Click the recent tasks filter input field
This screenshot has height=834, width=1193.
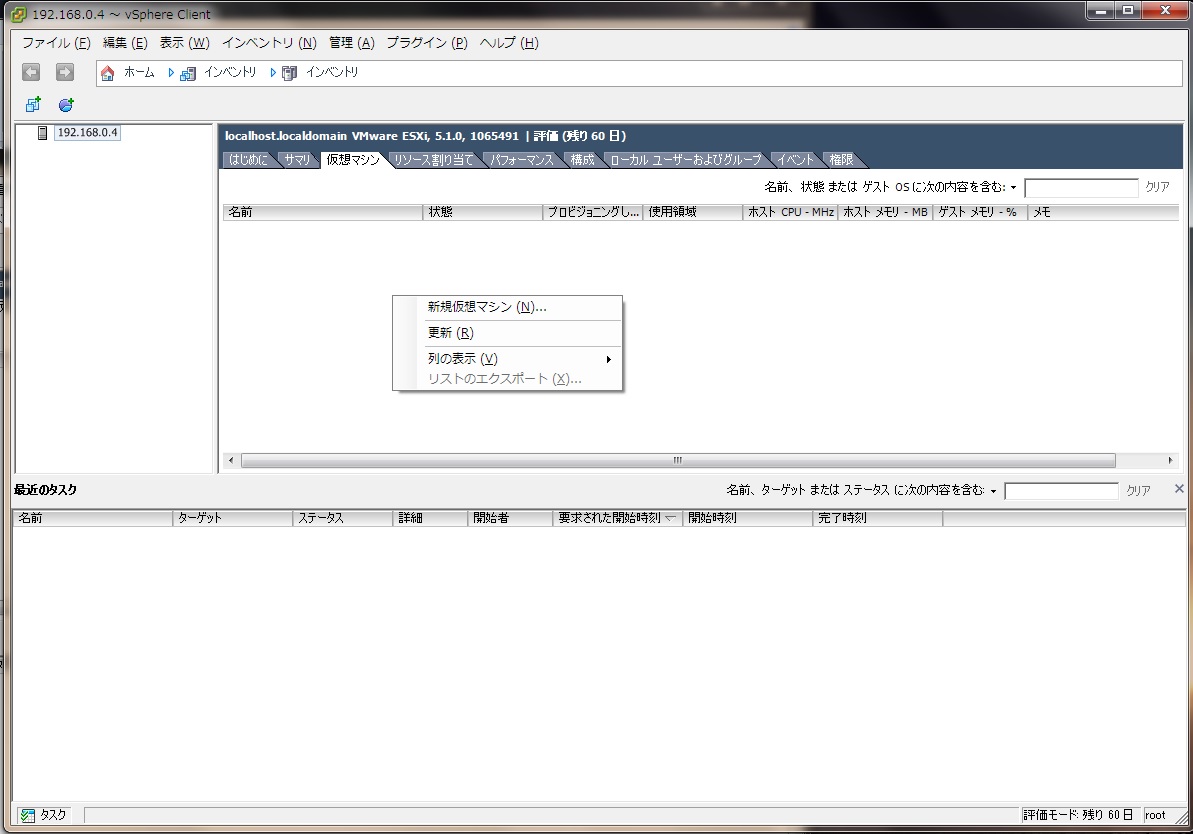[x=1061, y=491]
